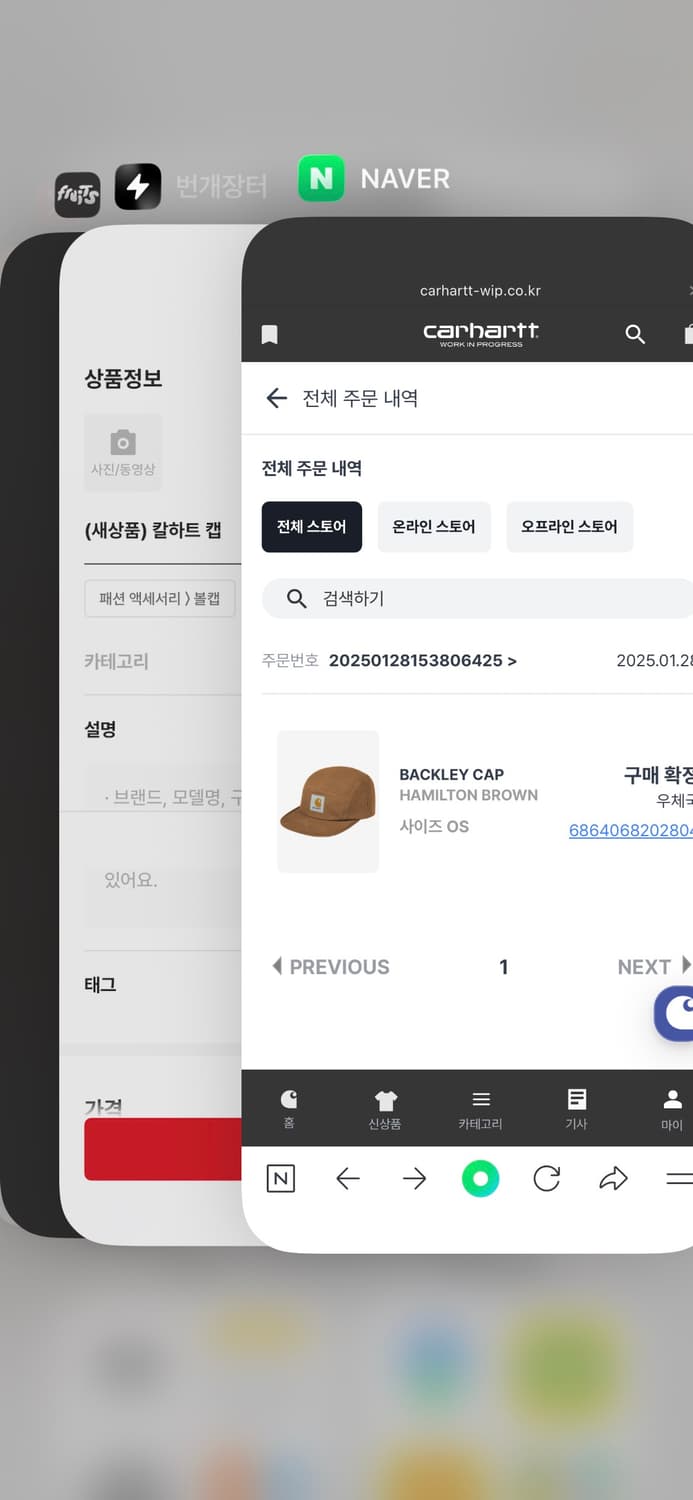
Task: Go to NEXT orders page
Action: coord(654,967)
